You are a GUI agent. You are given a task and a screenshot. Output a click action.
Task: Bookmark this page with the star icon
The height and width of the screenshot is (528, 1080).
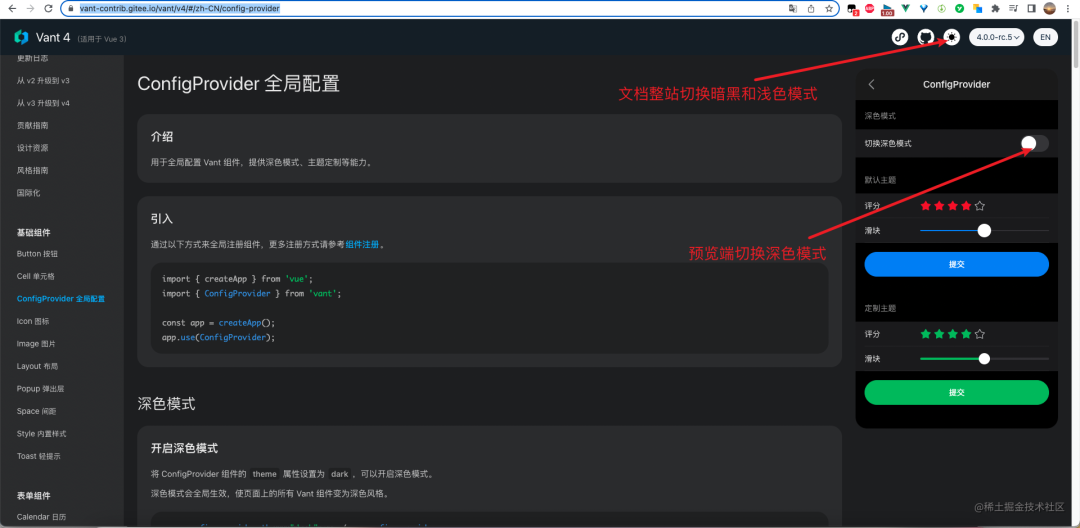829,9
